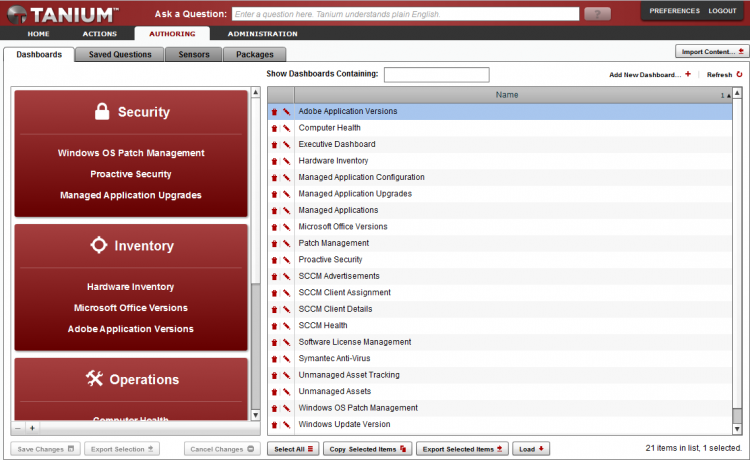Open the Actions menu
The image size is (750, 460).
coord(99,33)
